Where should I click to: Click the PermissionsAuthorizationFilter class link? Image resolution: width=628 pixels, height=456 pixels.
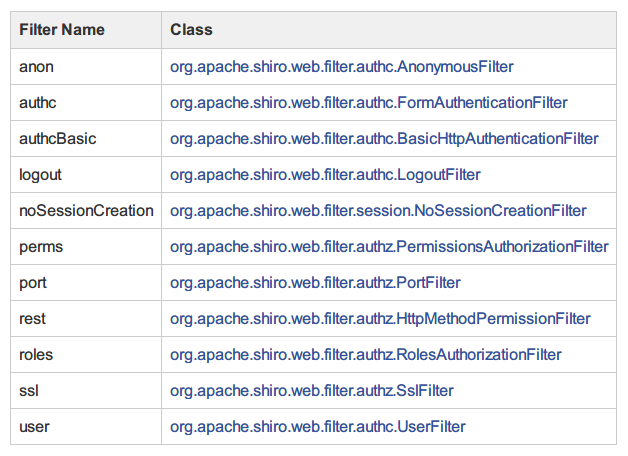[x=389, y=247]
